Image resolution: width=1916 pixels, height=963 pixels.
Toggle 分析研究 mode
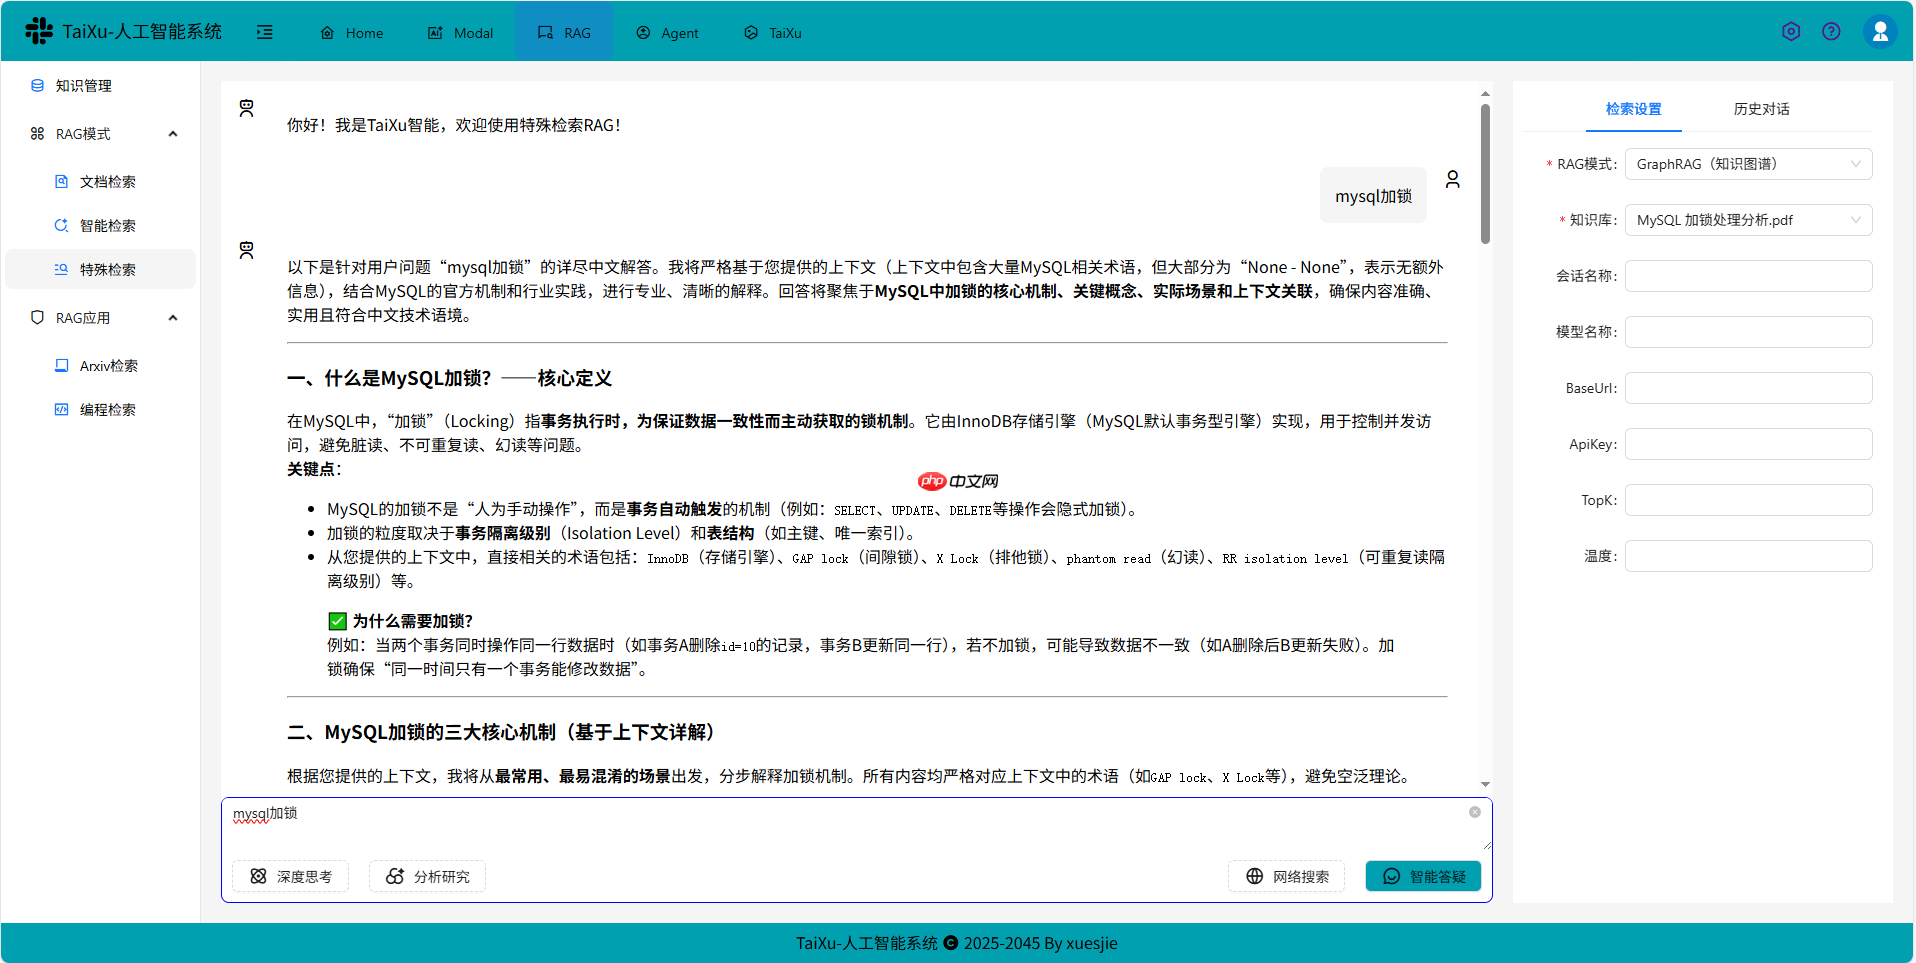[427, 876]
